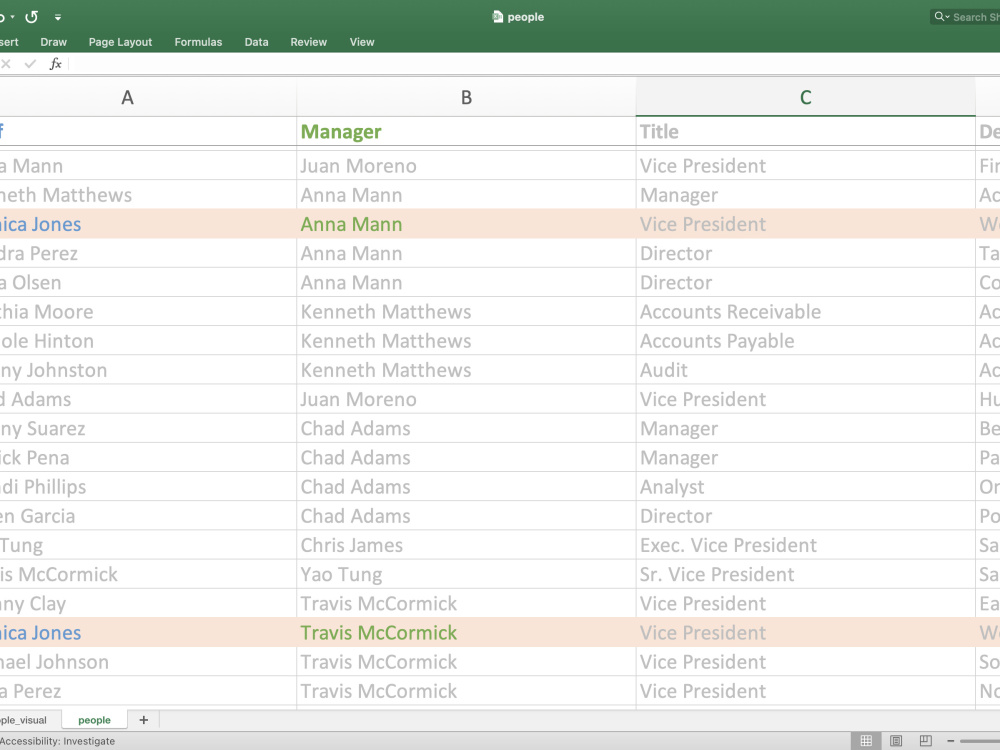Open the Draw ribbon tab
Screen dimensions: 1000x750
pos(54,42)
